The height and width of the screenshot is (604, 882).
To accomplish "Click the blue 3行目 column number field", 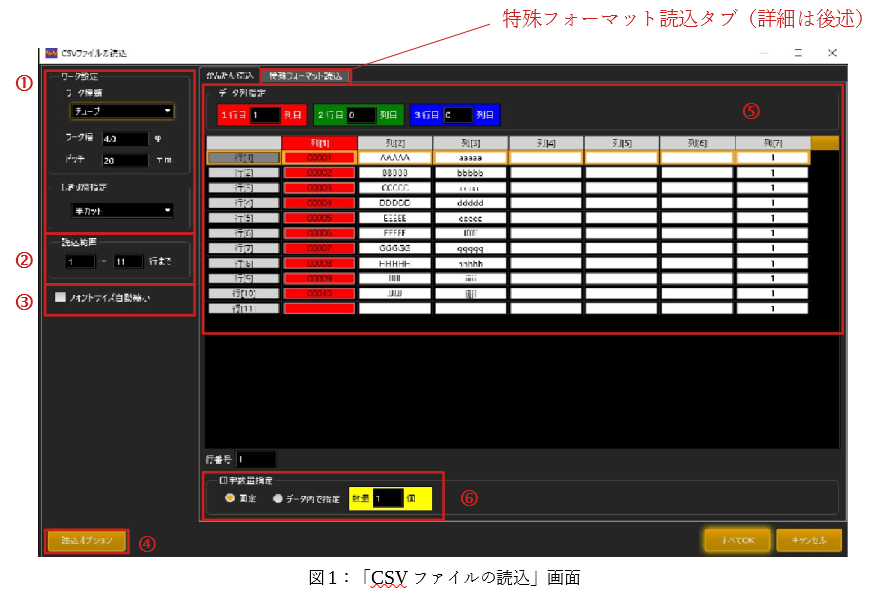I will click(x=458, y=115).
